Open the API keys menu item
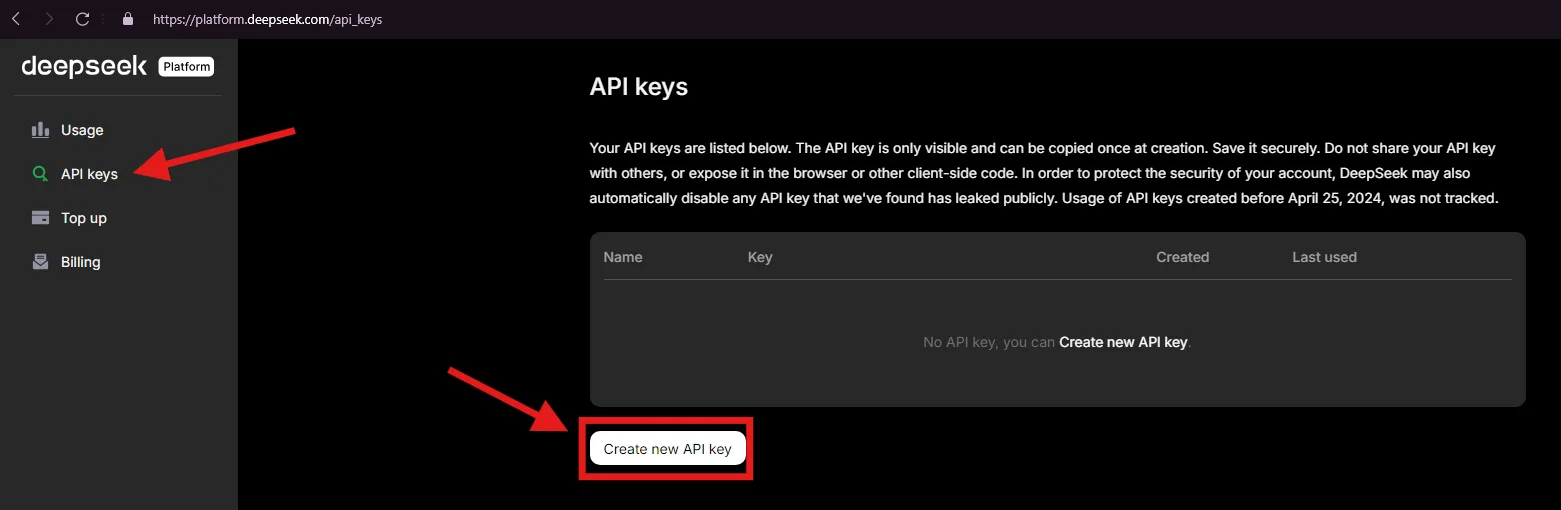 coord(89,174)
